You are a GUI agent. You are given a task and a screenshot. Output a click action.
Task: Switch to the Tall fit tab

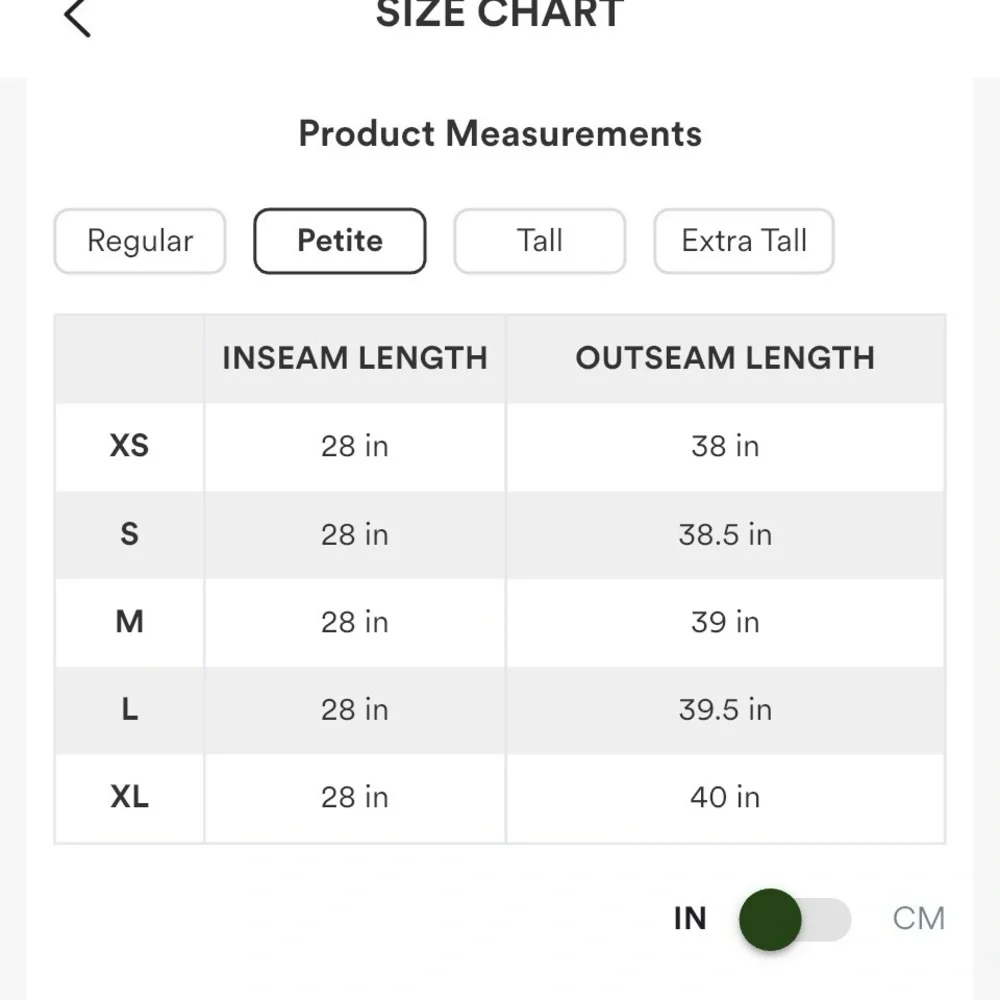coord(540,241)
